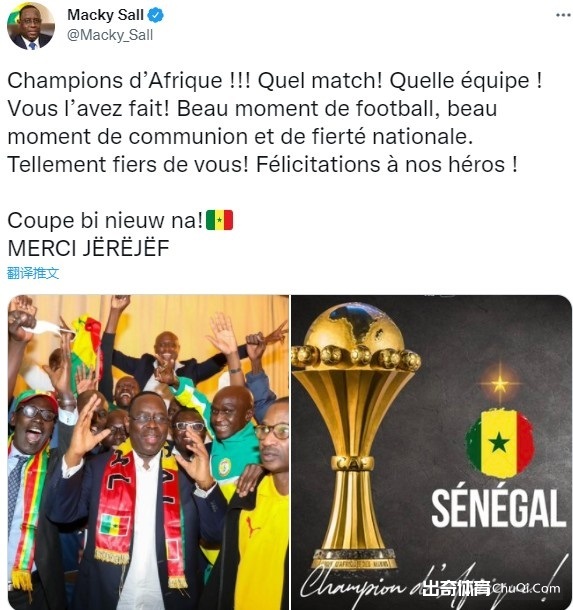The width and height of the screenshot is (573, 610).
Task: Click the Senegal flag emoji in tweet
Action: click(219, 220)
